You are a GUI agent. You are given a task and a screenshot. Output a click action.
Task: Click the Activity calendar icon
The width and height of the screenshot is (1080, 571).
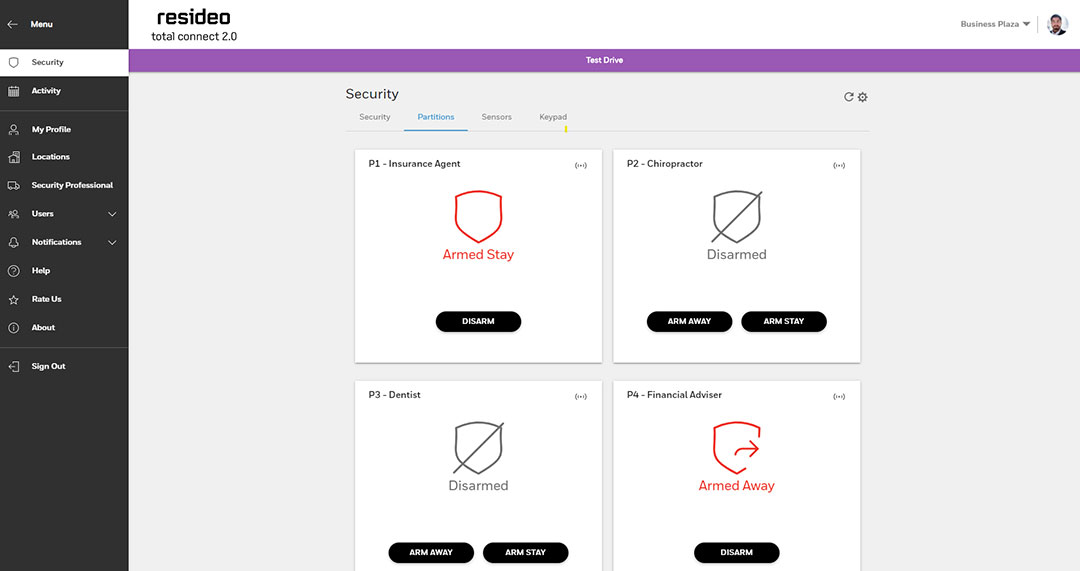tap(13, 91)
